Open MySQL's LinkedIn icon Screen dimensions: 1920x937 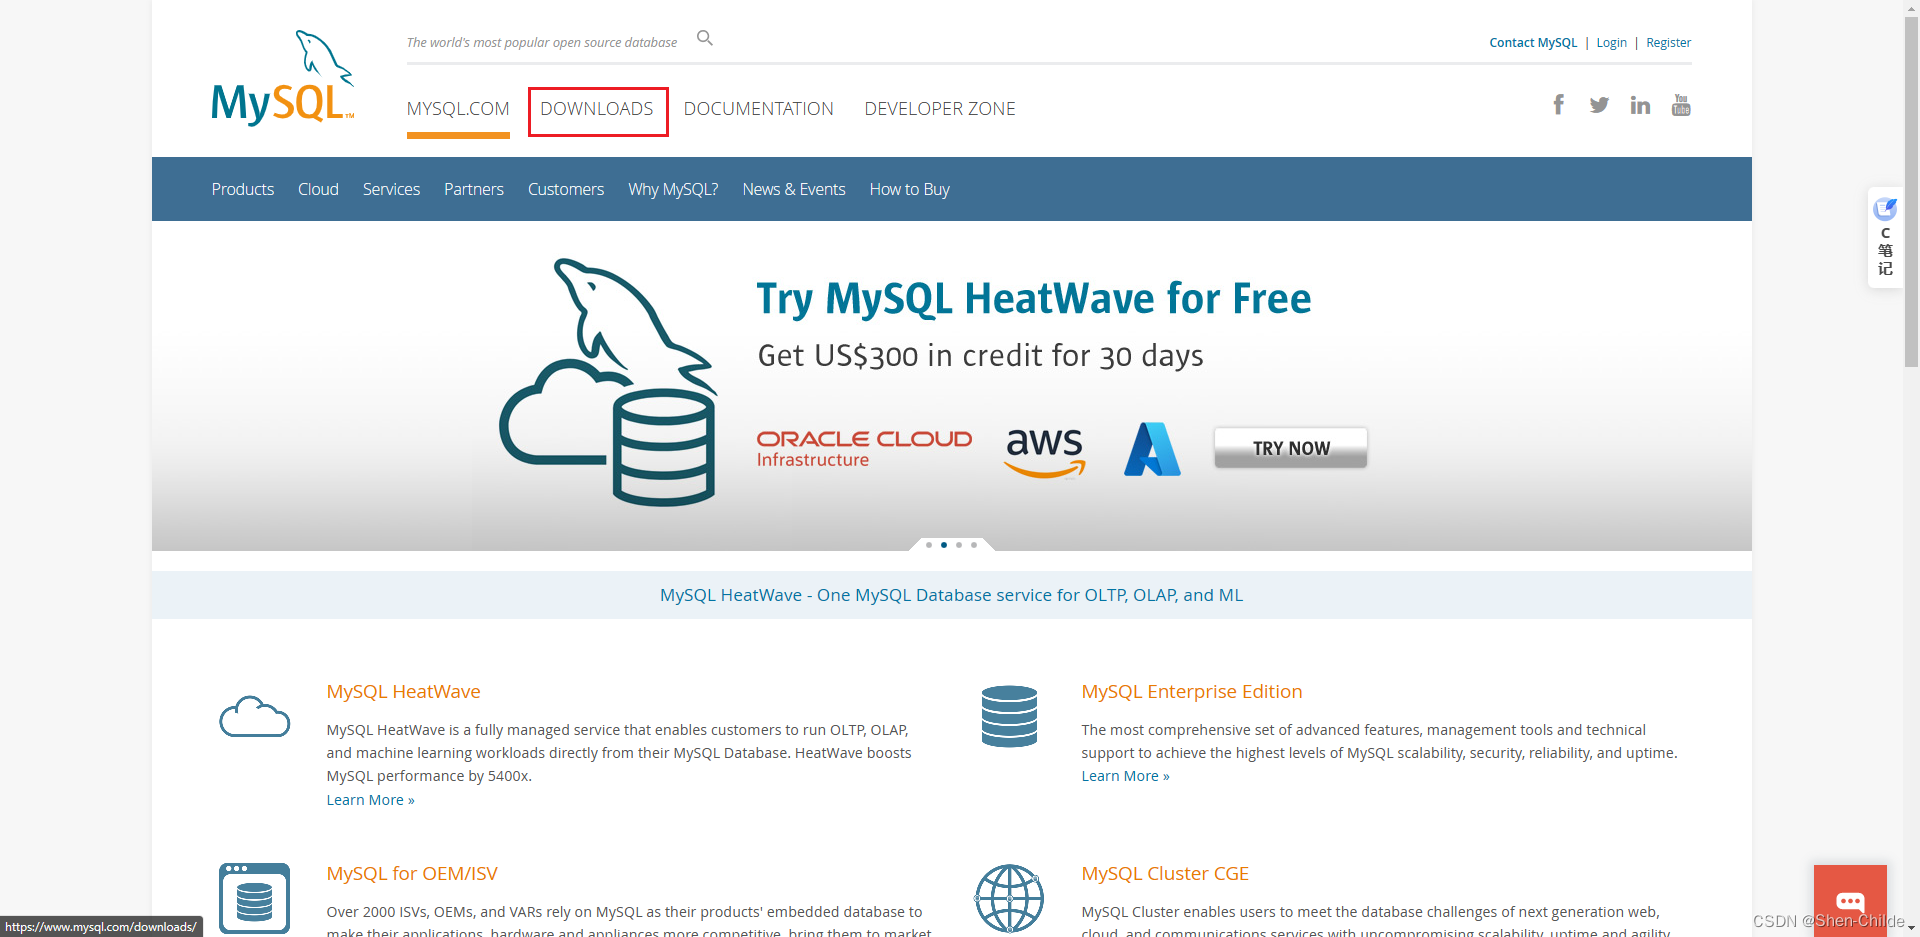[1640, 105]
